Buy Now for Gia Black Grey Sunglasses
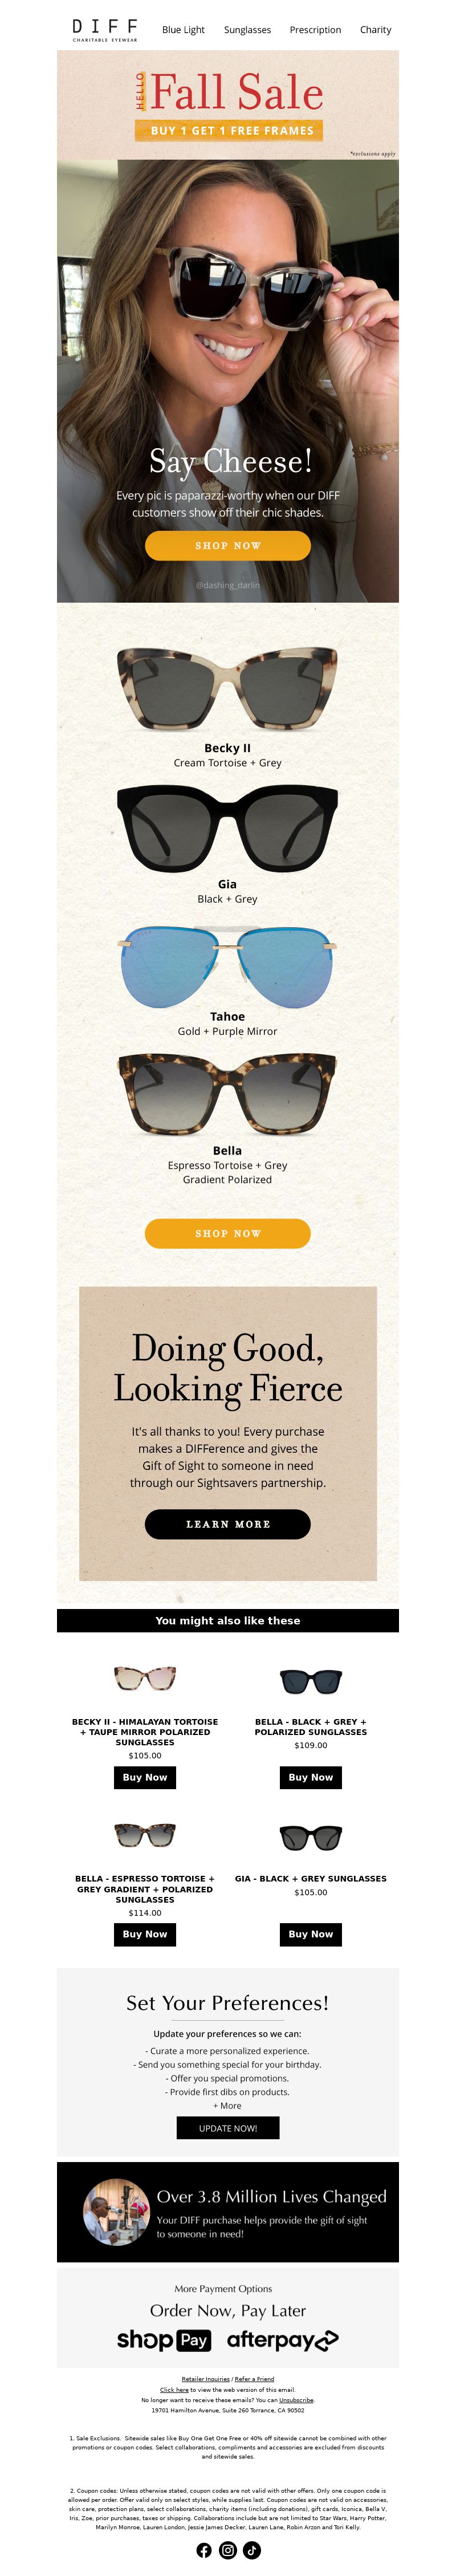The height and width of the screenshot is (2576, 456). click(311, 1934)
